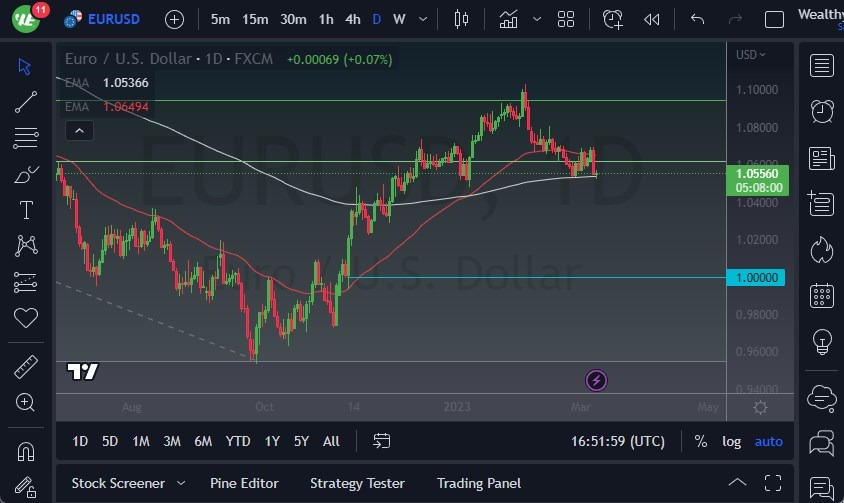Collapse the indicator legend on the chart

click(x=79, y=130)
